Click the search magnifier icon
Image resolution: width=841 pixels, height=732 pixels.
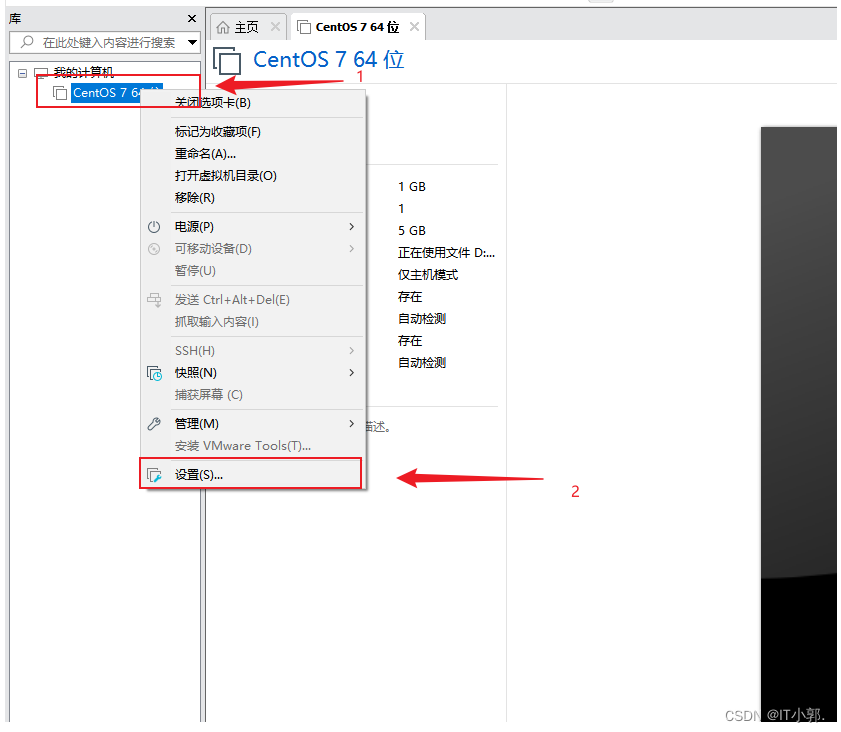(27, 42)
